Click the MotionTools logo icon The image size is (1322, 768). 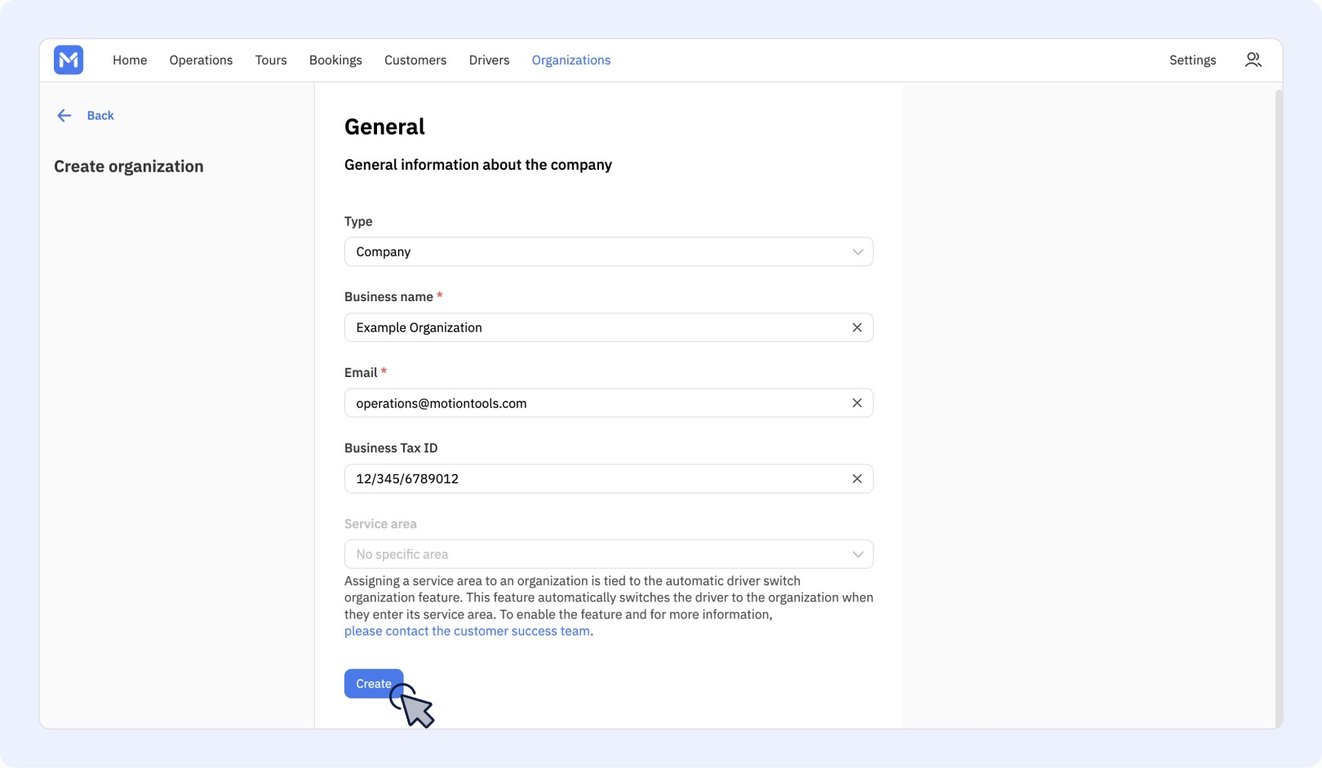coord(69,60)
